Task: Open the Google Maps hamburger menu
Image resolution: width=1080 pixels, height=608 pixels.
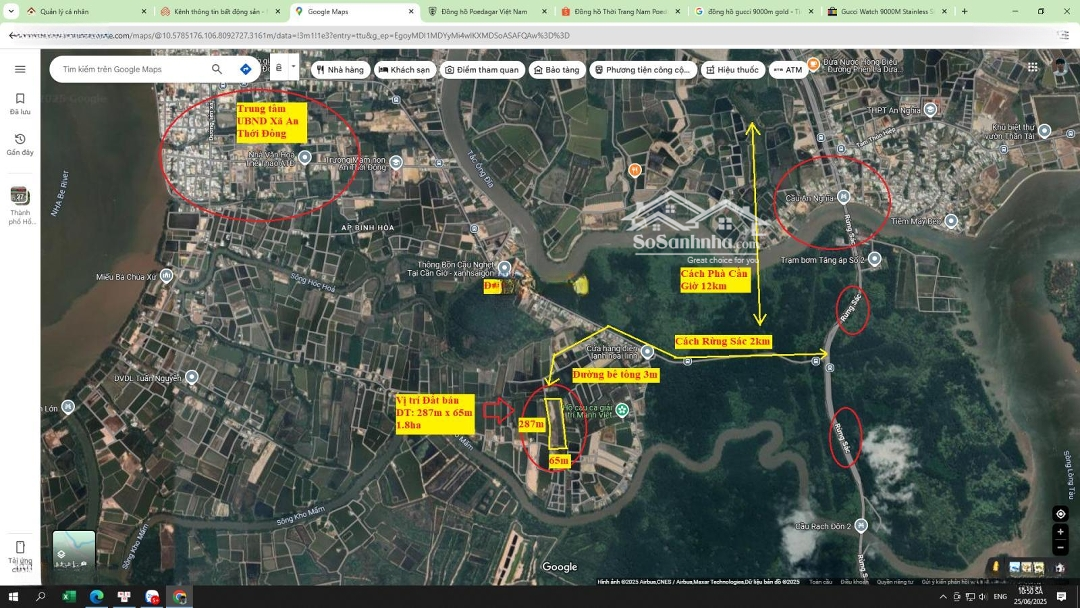Action: pyautogui.click(x=20, y=69)
